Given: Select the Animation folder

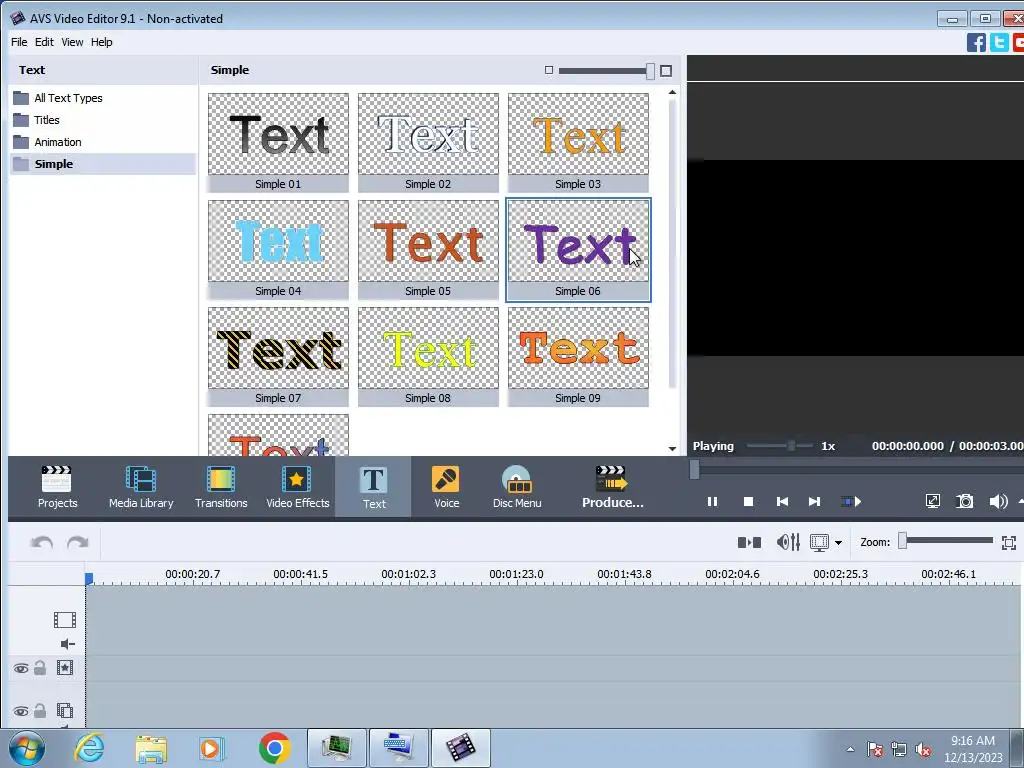Looking at the screenshot, I should (103, 142).
